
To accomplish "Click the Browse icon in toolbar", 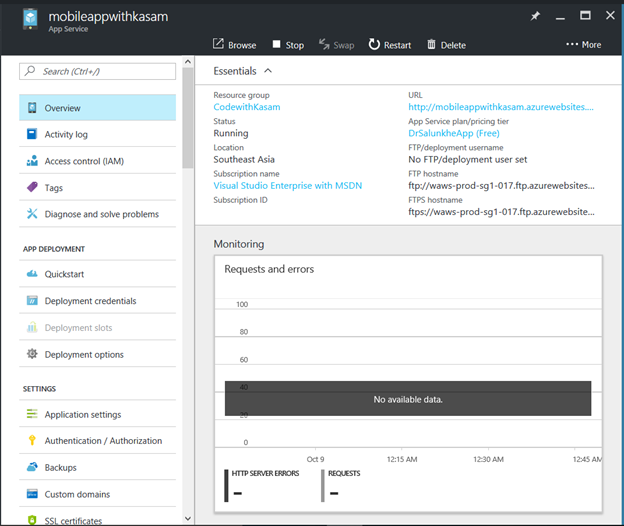I will [218, 45].
